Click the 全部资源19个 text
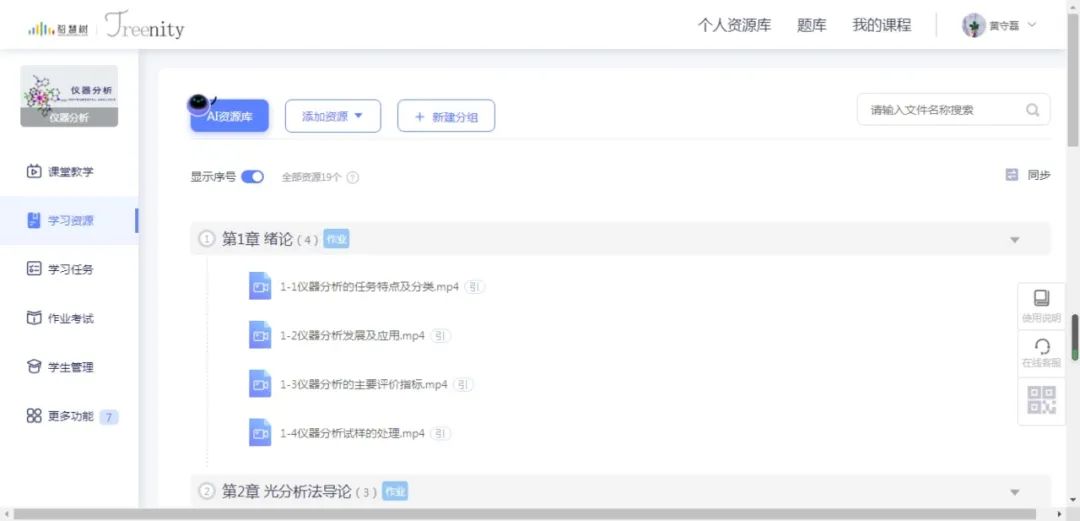The height and width of the screenshot is (521, 1080). click(x=311, y=177)
